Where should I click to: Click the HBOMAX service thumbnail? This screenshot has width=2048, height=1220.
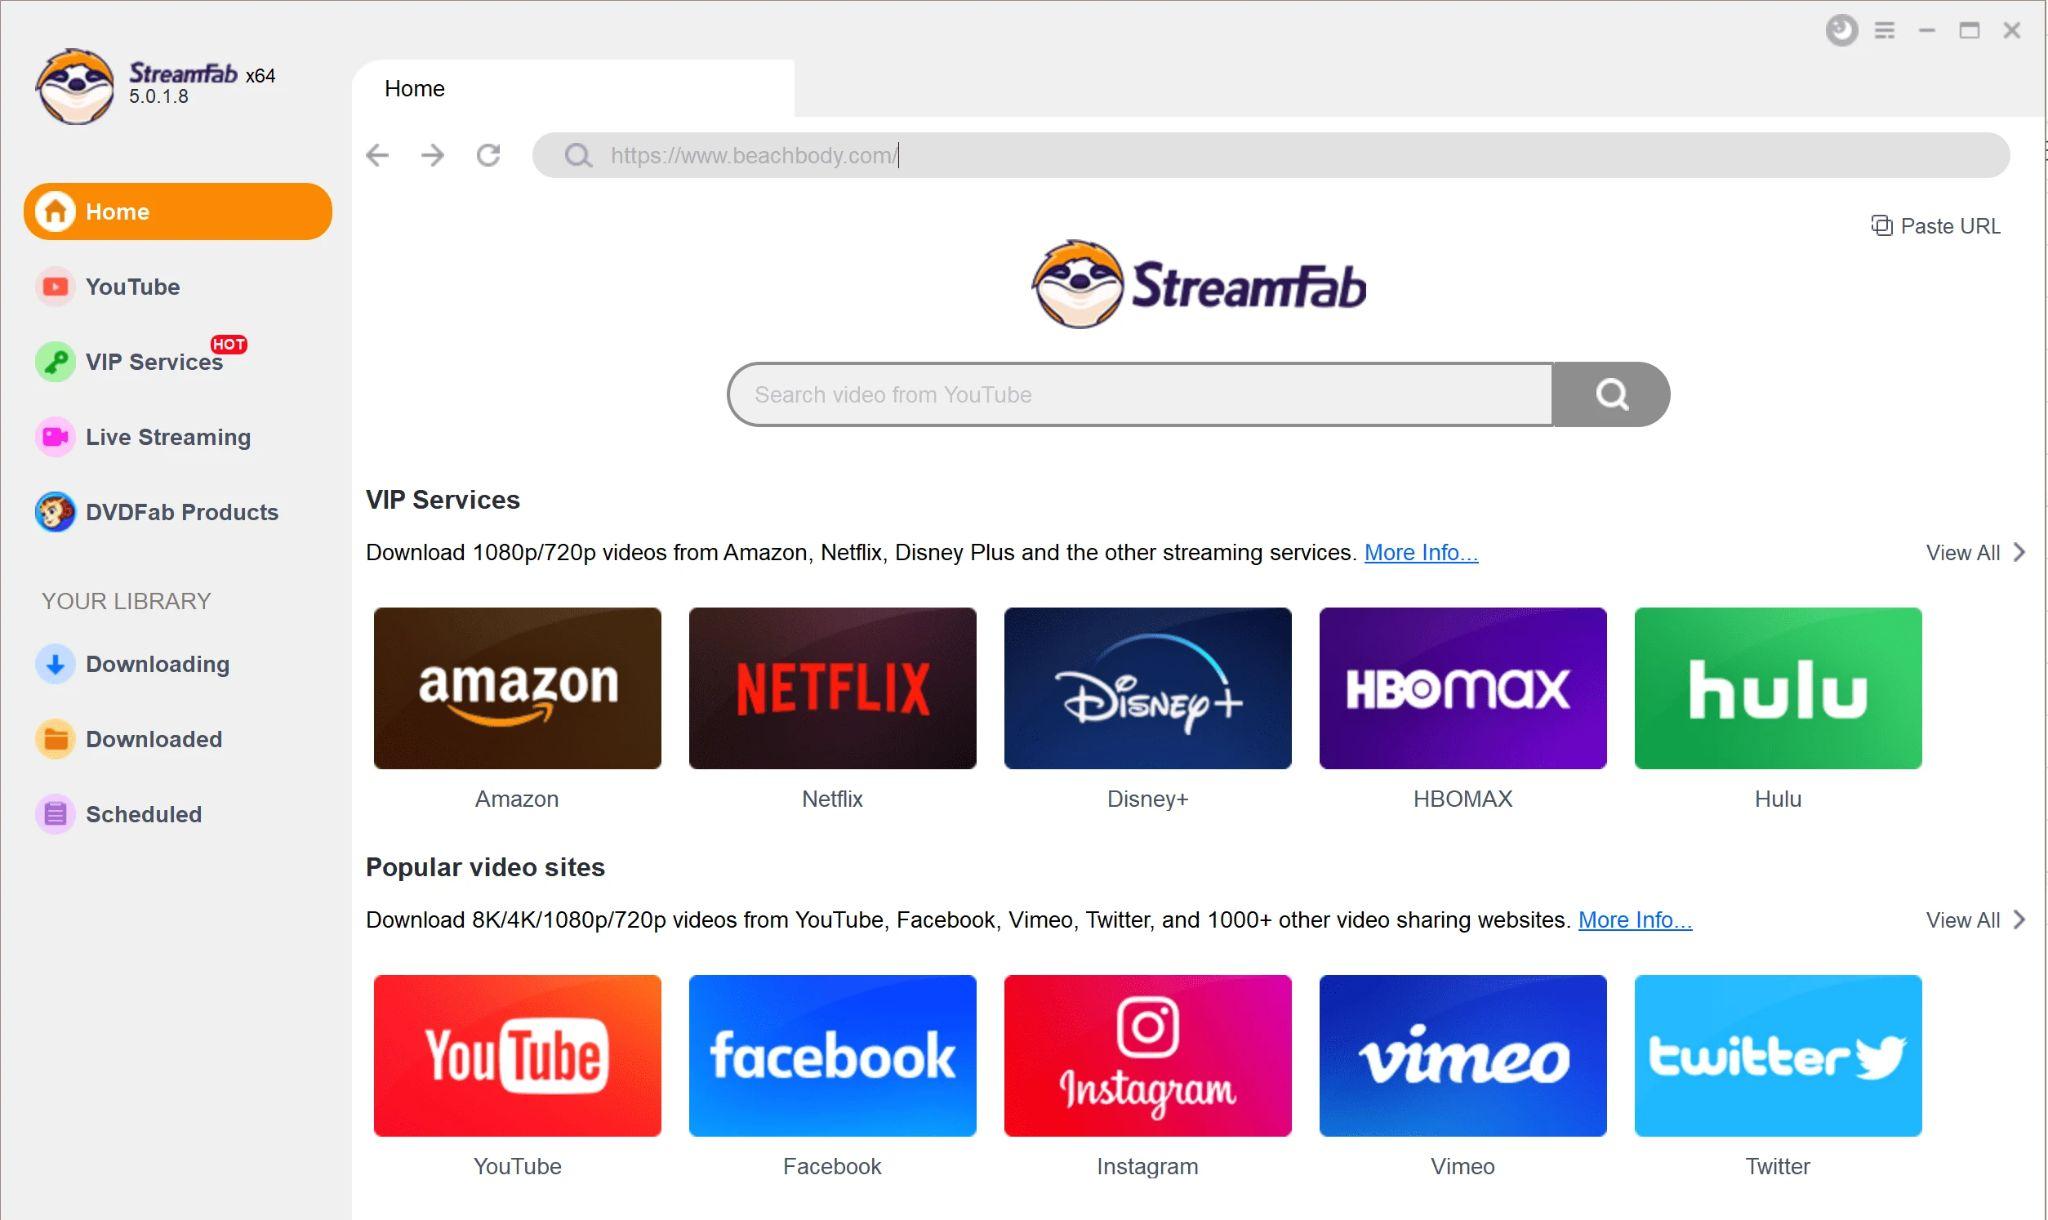(x=1463, y=687)
